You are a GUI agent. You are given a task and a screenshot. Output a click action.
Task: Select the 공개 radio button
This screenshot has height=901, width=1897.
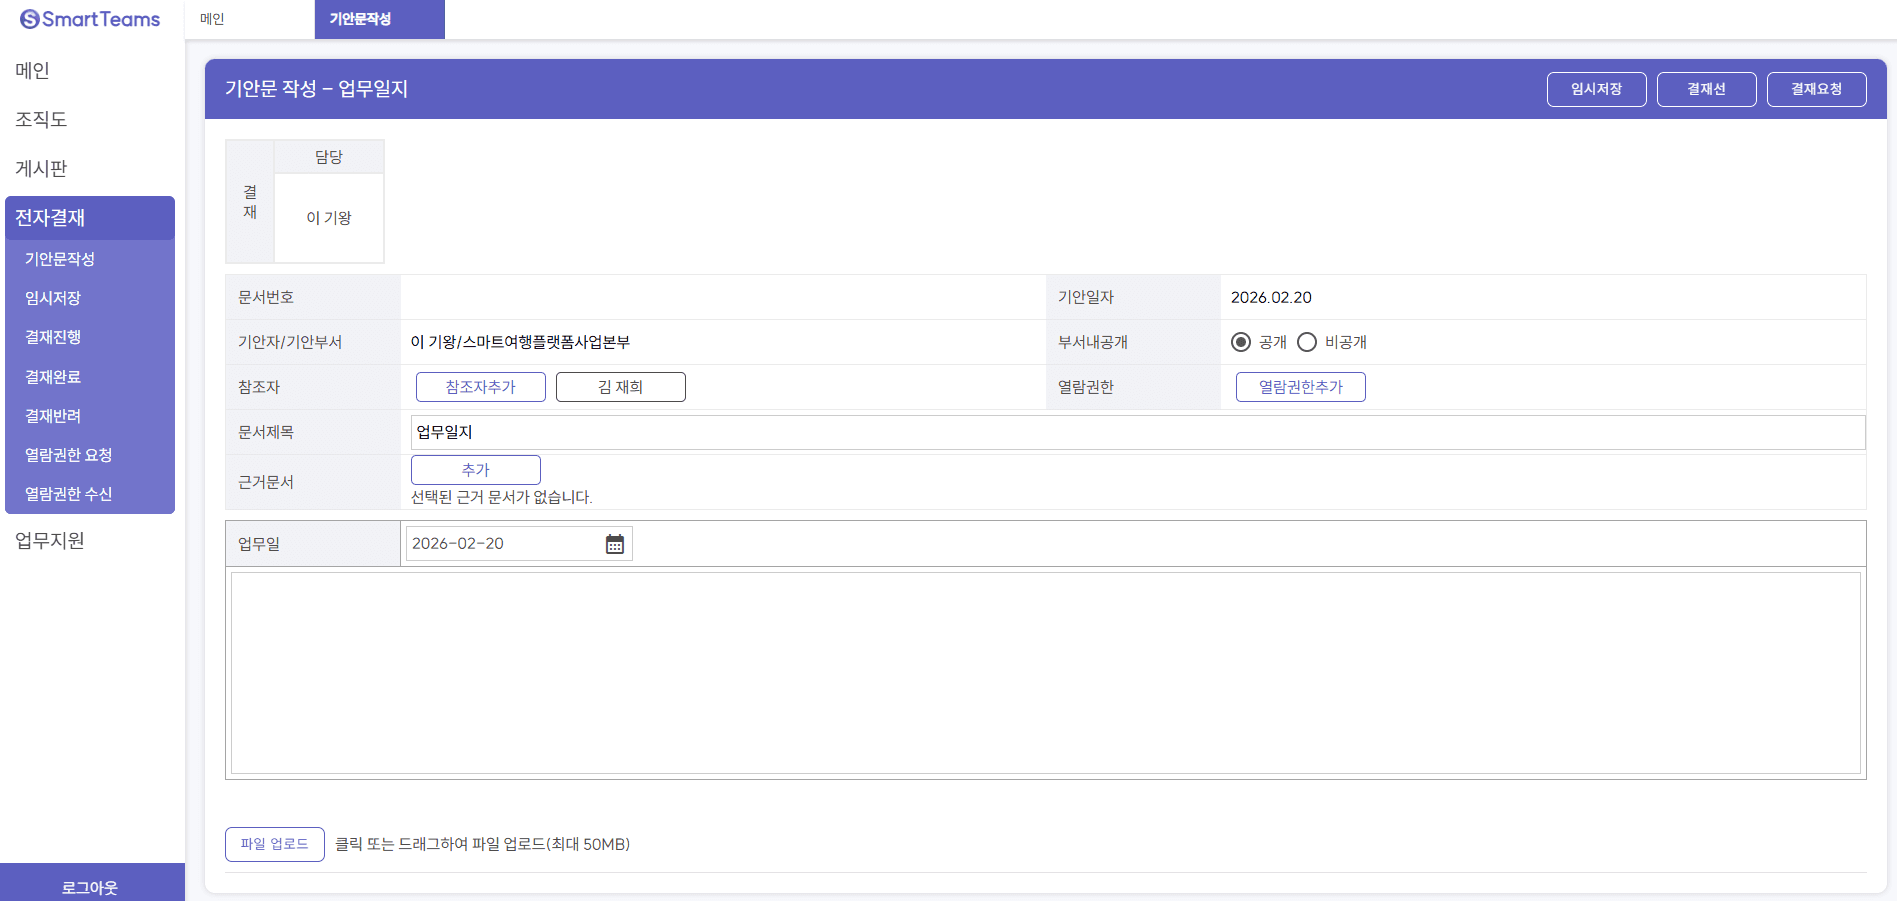point(1241,342)
